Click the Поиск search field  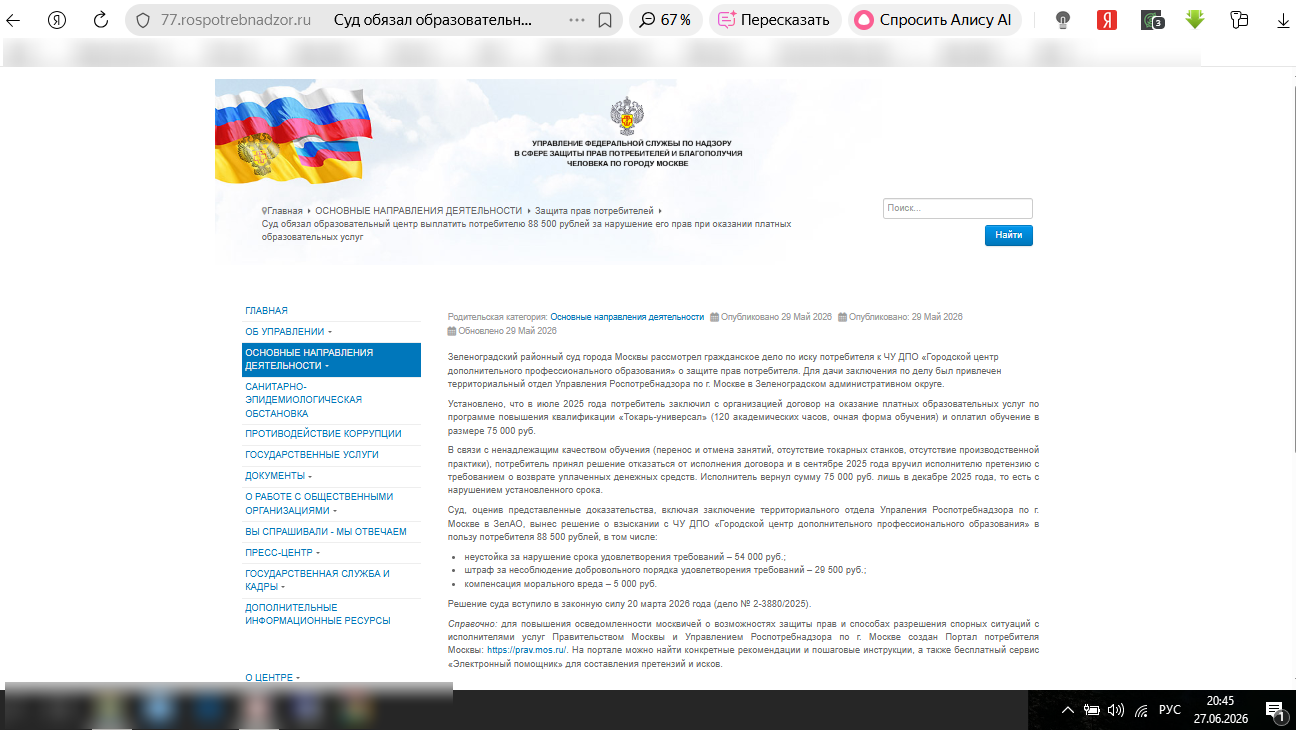coord(957,208)
